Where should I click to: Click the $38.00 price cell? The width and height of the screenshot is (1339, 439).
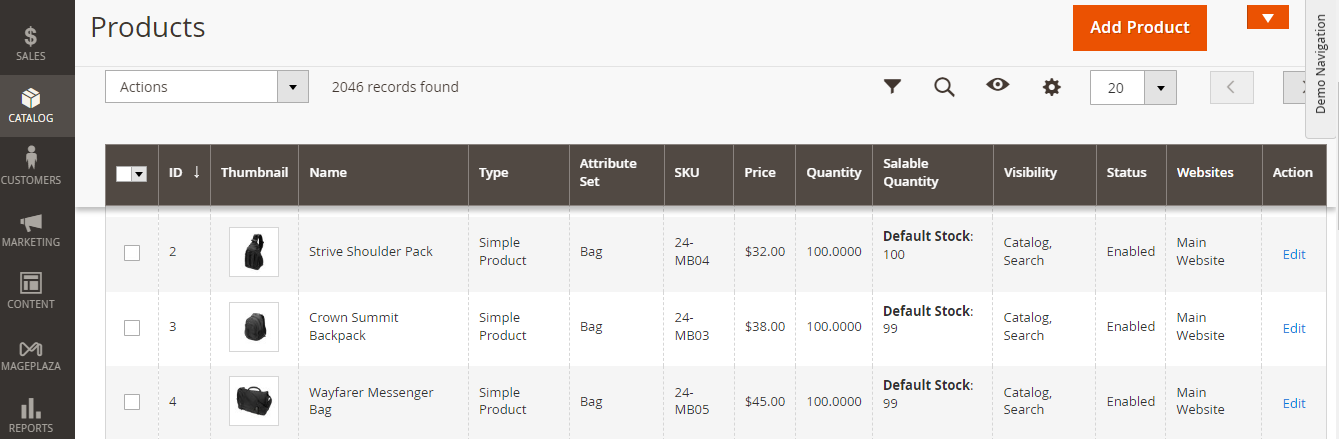click(765, 326)
